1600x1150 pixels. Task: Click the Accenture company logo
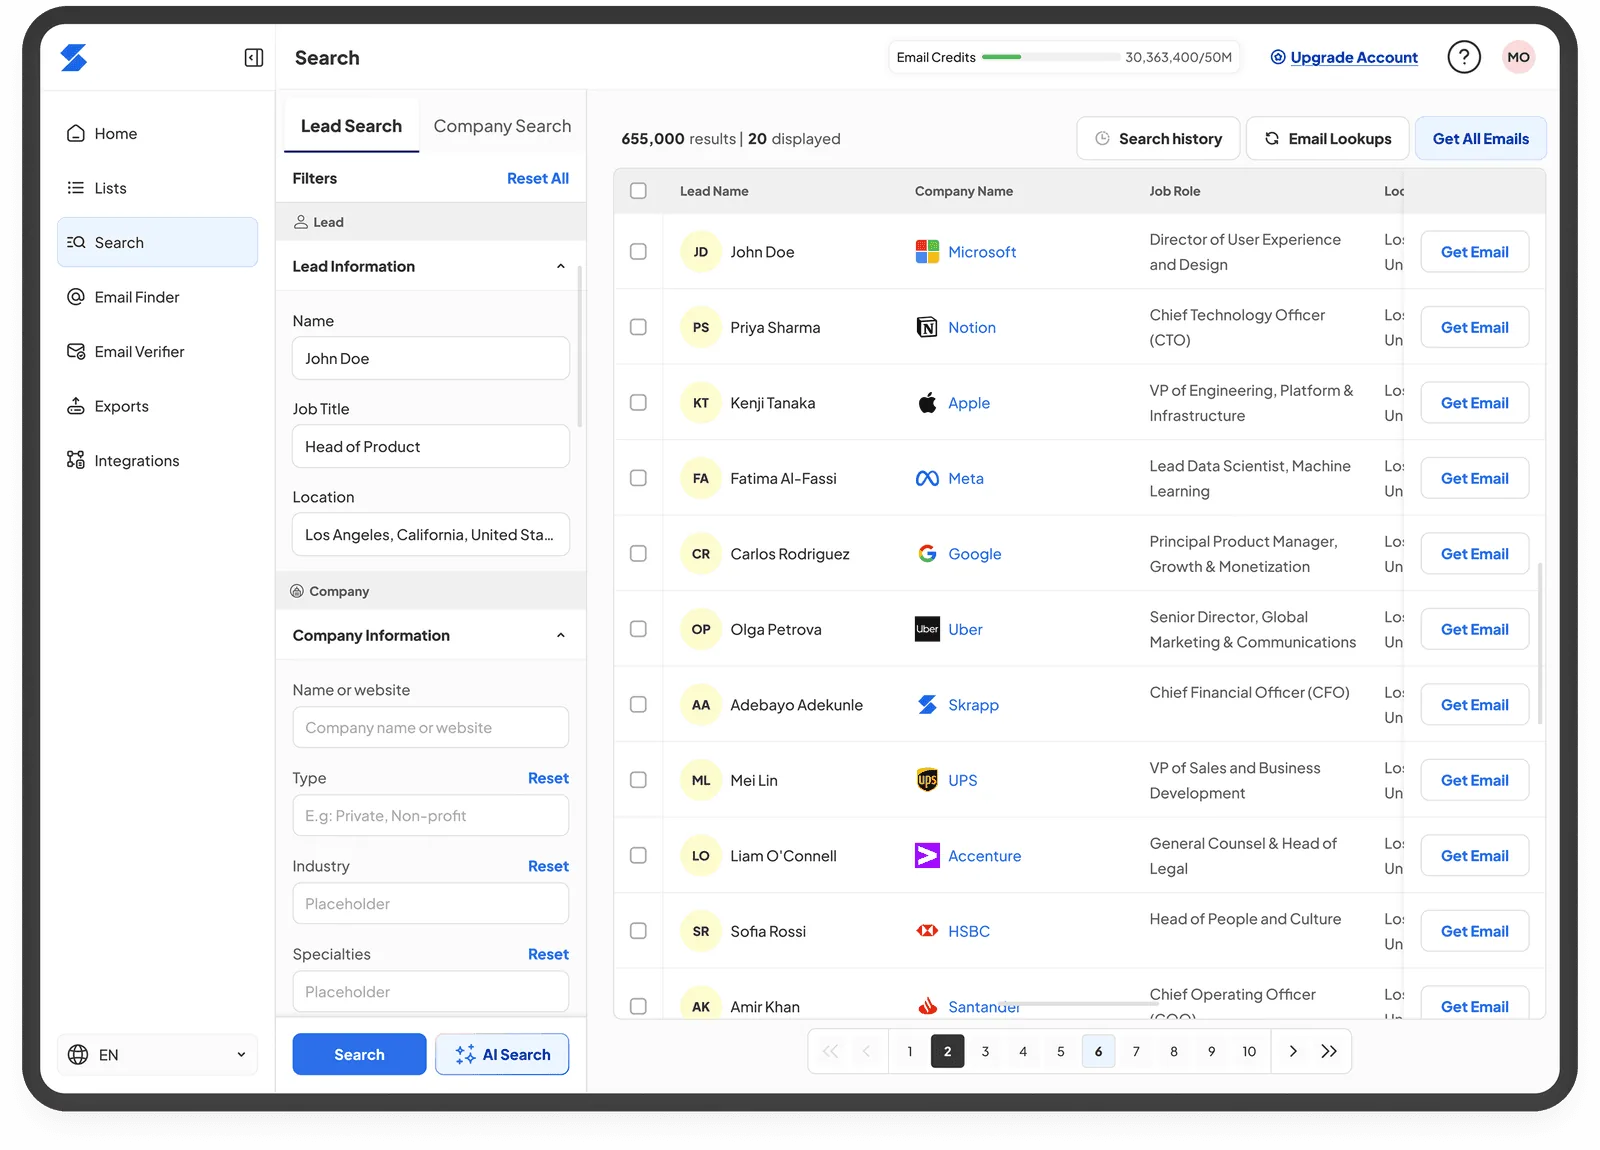tap(927, 856)
